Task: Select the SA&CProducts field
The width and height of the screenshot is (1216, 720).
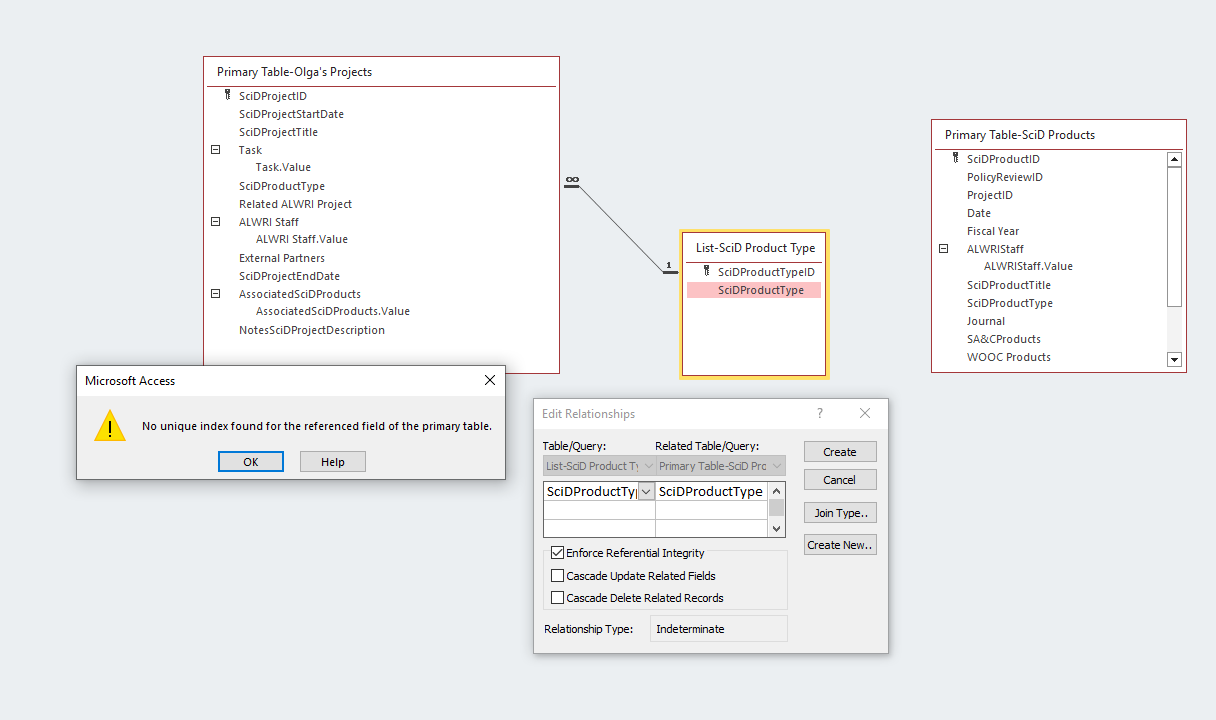Action: tap(1004, 339)
